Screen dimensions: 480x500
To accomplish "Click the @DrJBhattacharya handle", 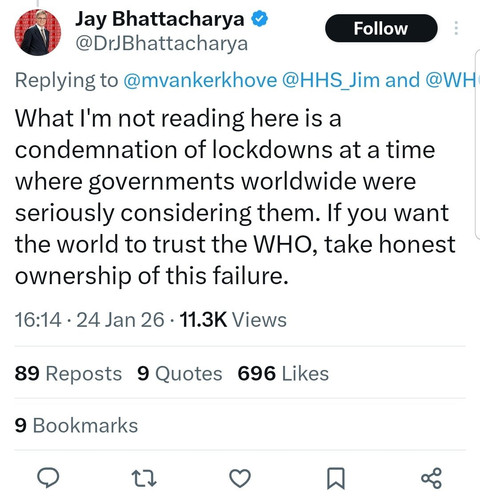I will click(162, 44).
